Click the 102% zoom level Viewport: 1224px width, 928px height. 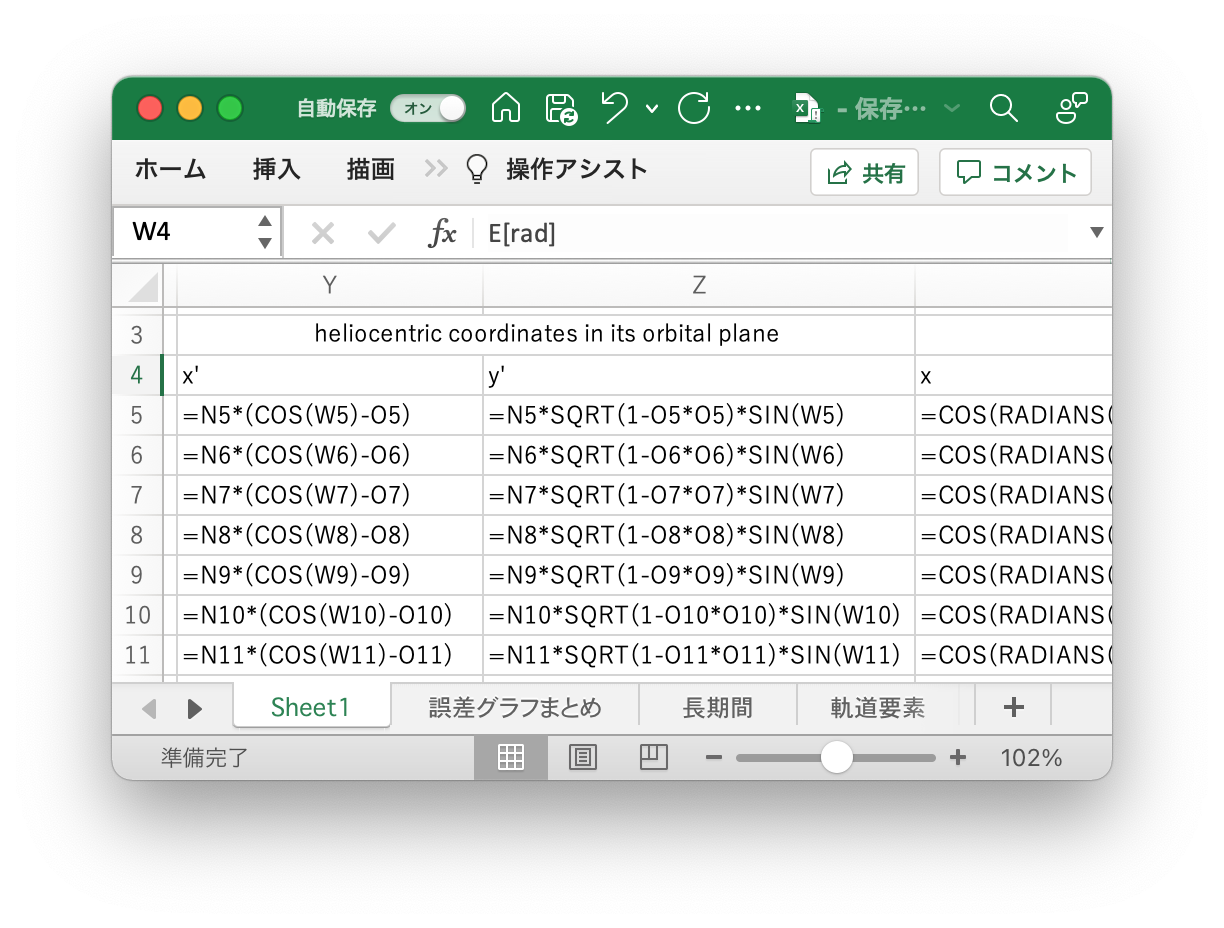[1031, 758]
